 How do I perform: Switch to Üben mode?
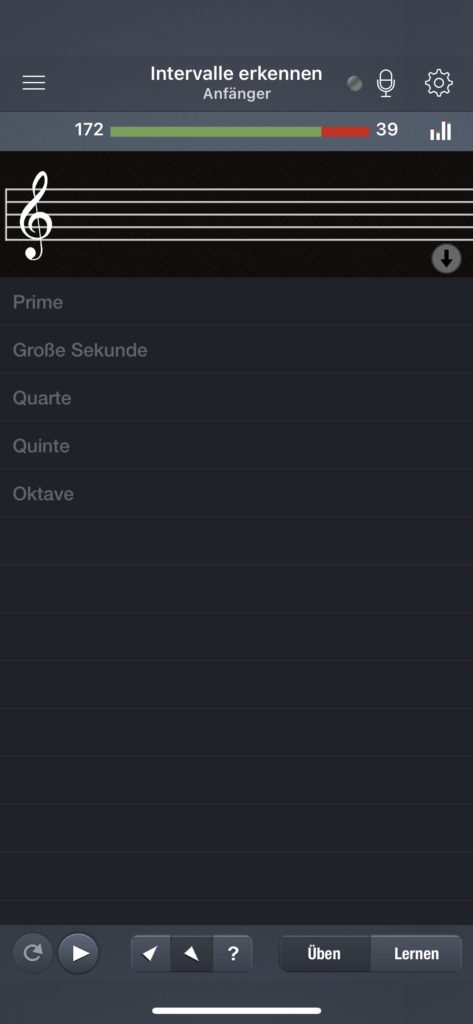point(325,953)
